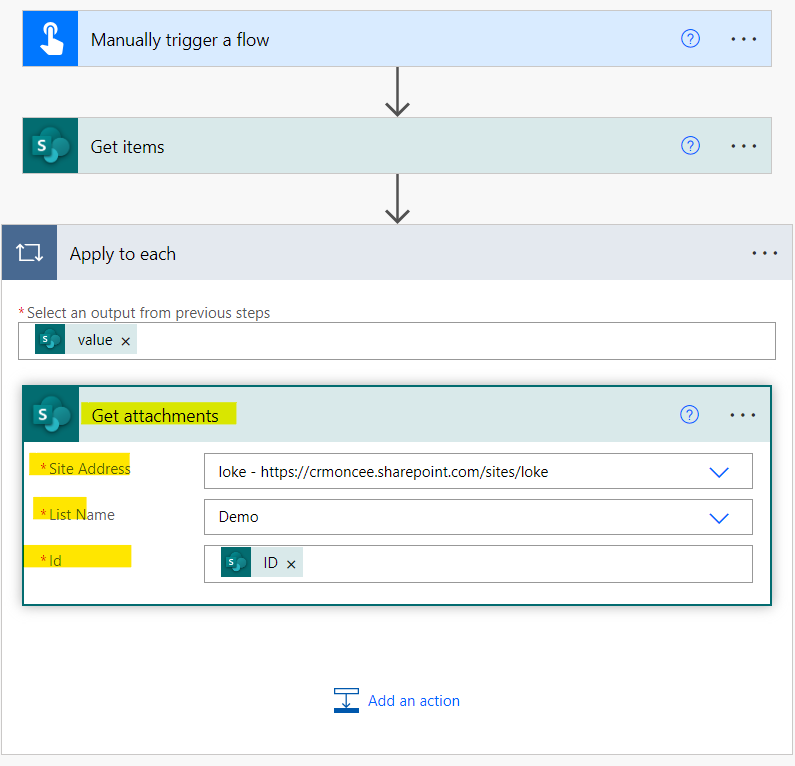
Task: Click the Add an action insert icon
Action: [346, 701]
